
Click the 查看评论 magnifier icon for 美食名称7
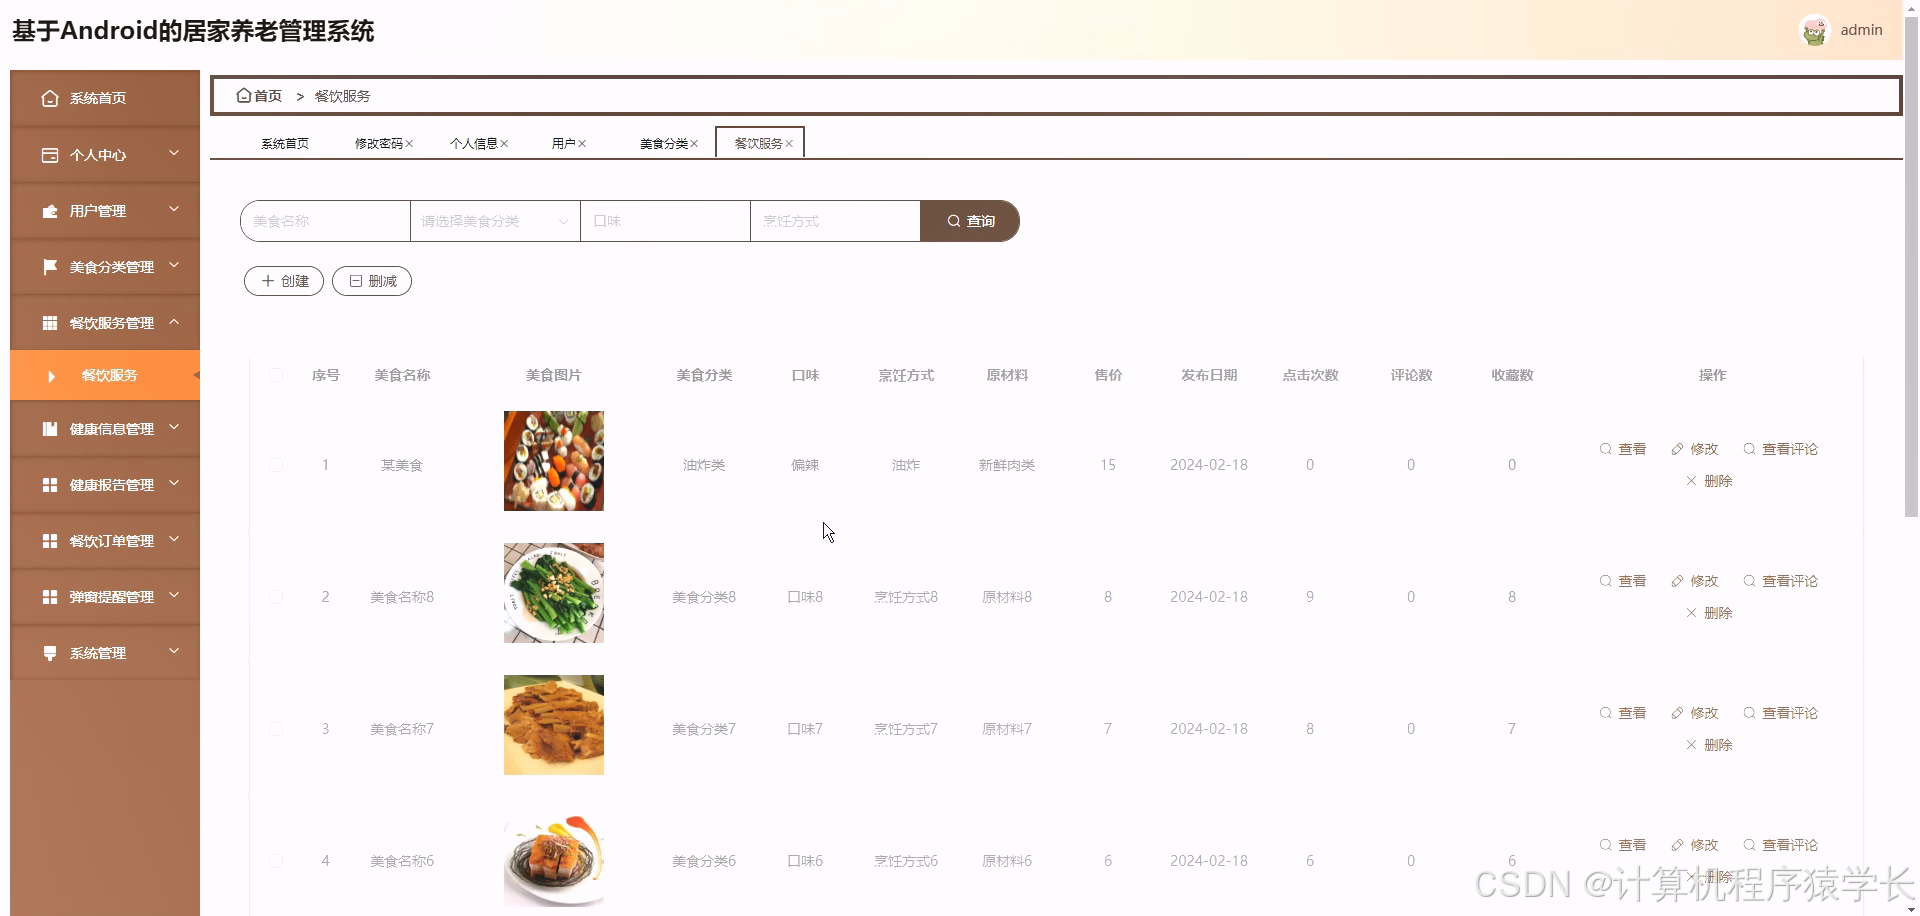[1749, 713]
